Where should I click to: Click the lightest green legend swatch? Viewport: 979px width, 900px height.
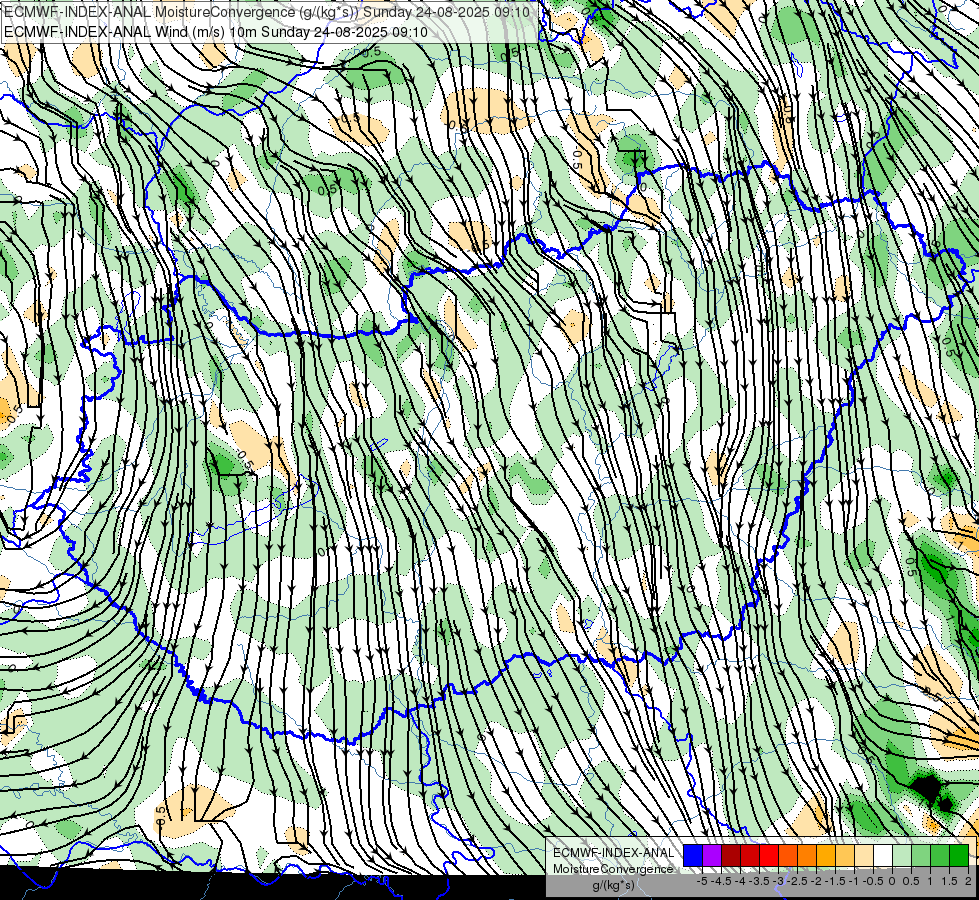[902, 856]
